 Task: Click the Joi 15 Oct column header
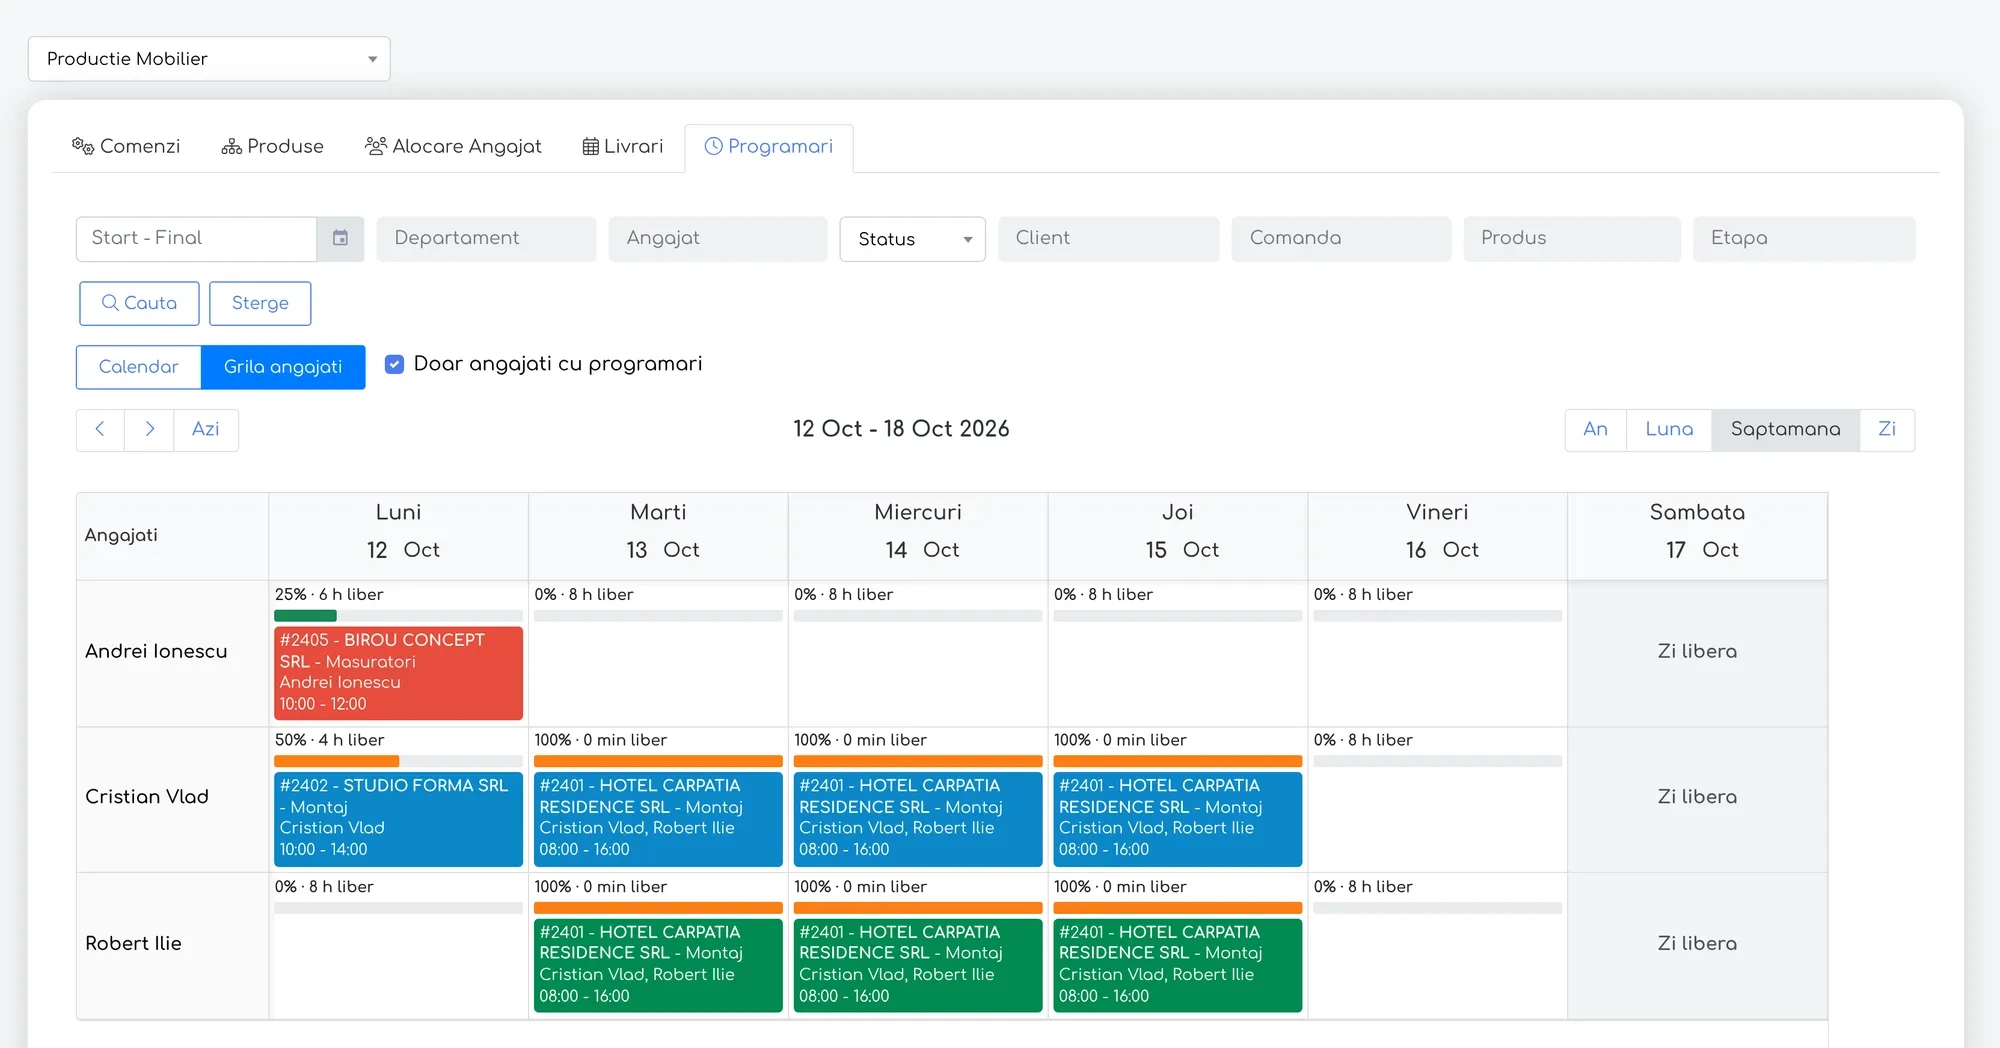tap(1178, 535)
